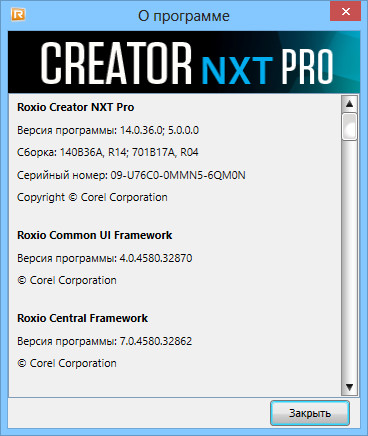The height and width of the screenshot is (436, 368).
Task: Click the vertical scrollbar thumb
Action: click(x=349, y=127)
